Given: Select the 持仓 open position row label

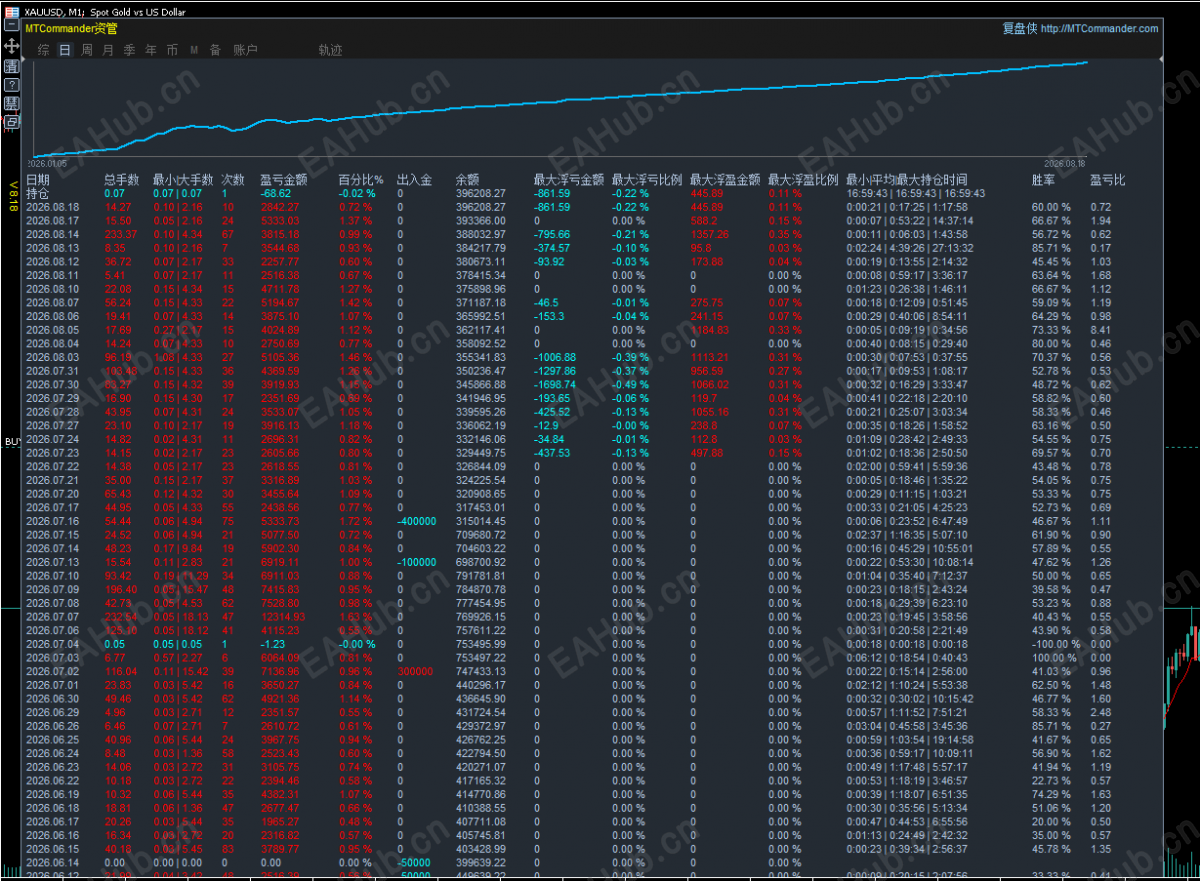Looking at the screenshot, I should tap(37, 193).
